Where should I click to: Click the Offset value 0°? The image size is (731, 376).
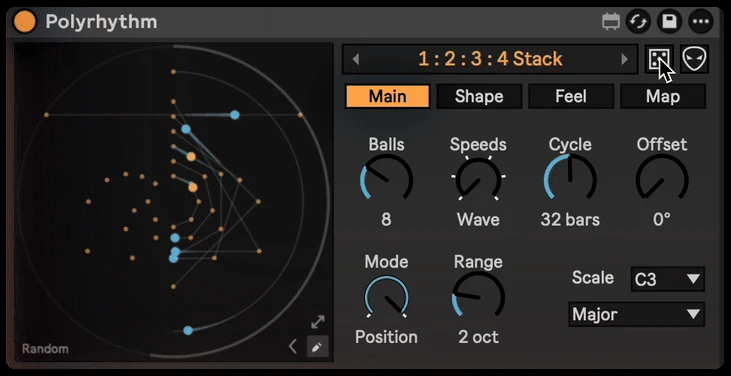click(x=662, y=219)
